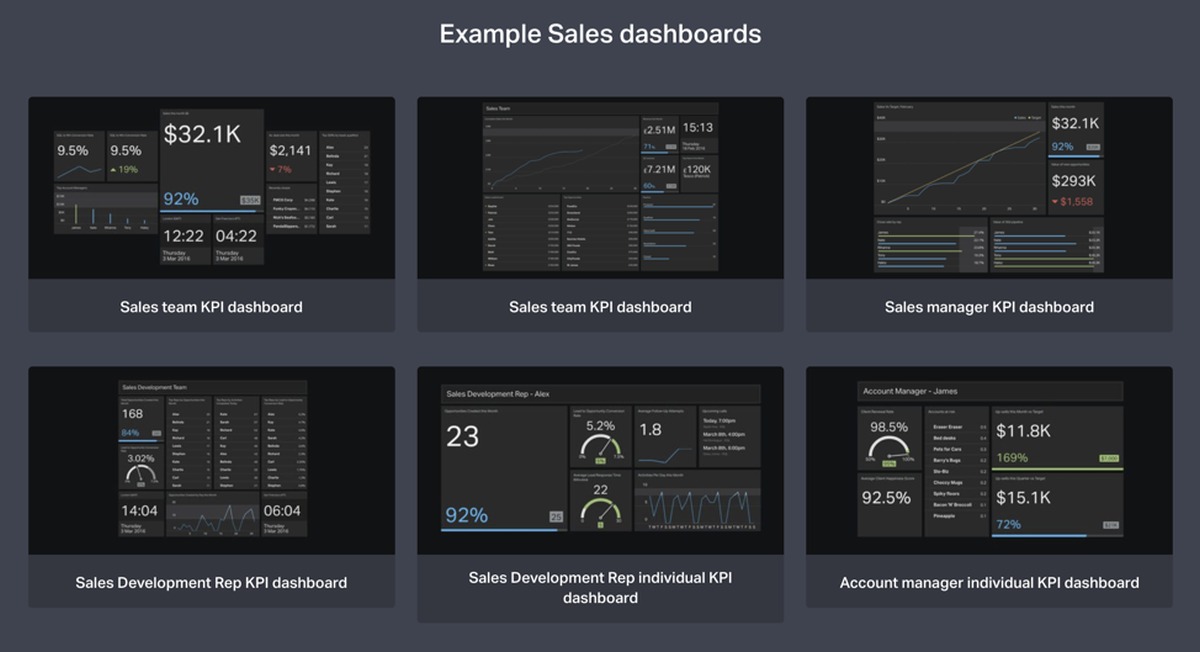Click the '06:04' clock in Sales Development Team preview
This screenshot has width=1200, height=652.
click(282, 511)
